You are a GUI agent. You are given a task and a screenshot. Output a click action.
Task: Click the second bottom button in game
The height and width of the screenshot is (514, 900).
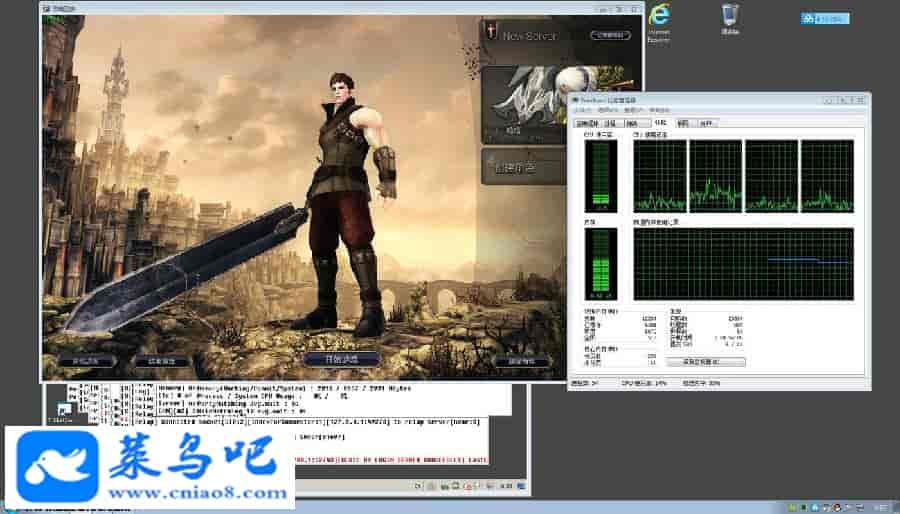(x=163, y=360)
